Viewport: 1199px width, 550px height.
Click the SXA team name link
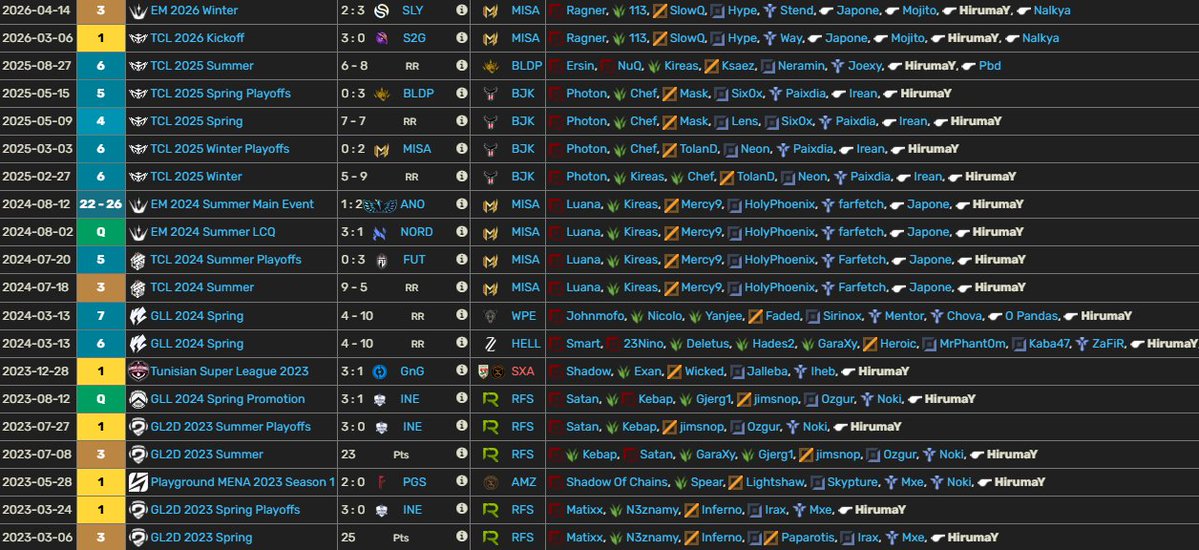pyautogui.click(x=523, y=371)
